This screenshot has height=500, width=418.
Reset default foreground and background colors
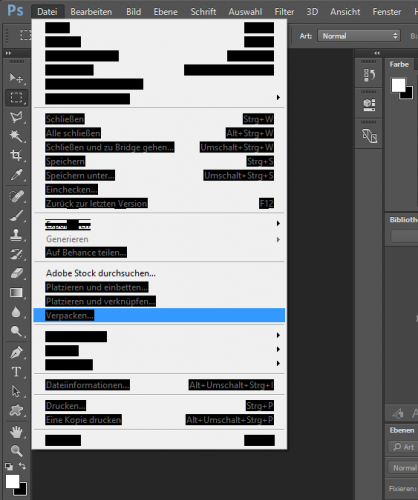9,466
